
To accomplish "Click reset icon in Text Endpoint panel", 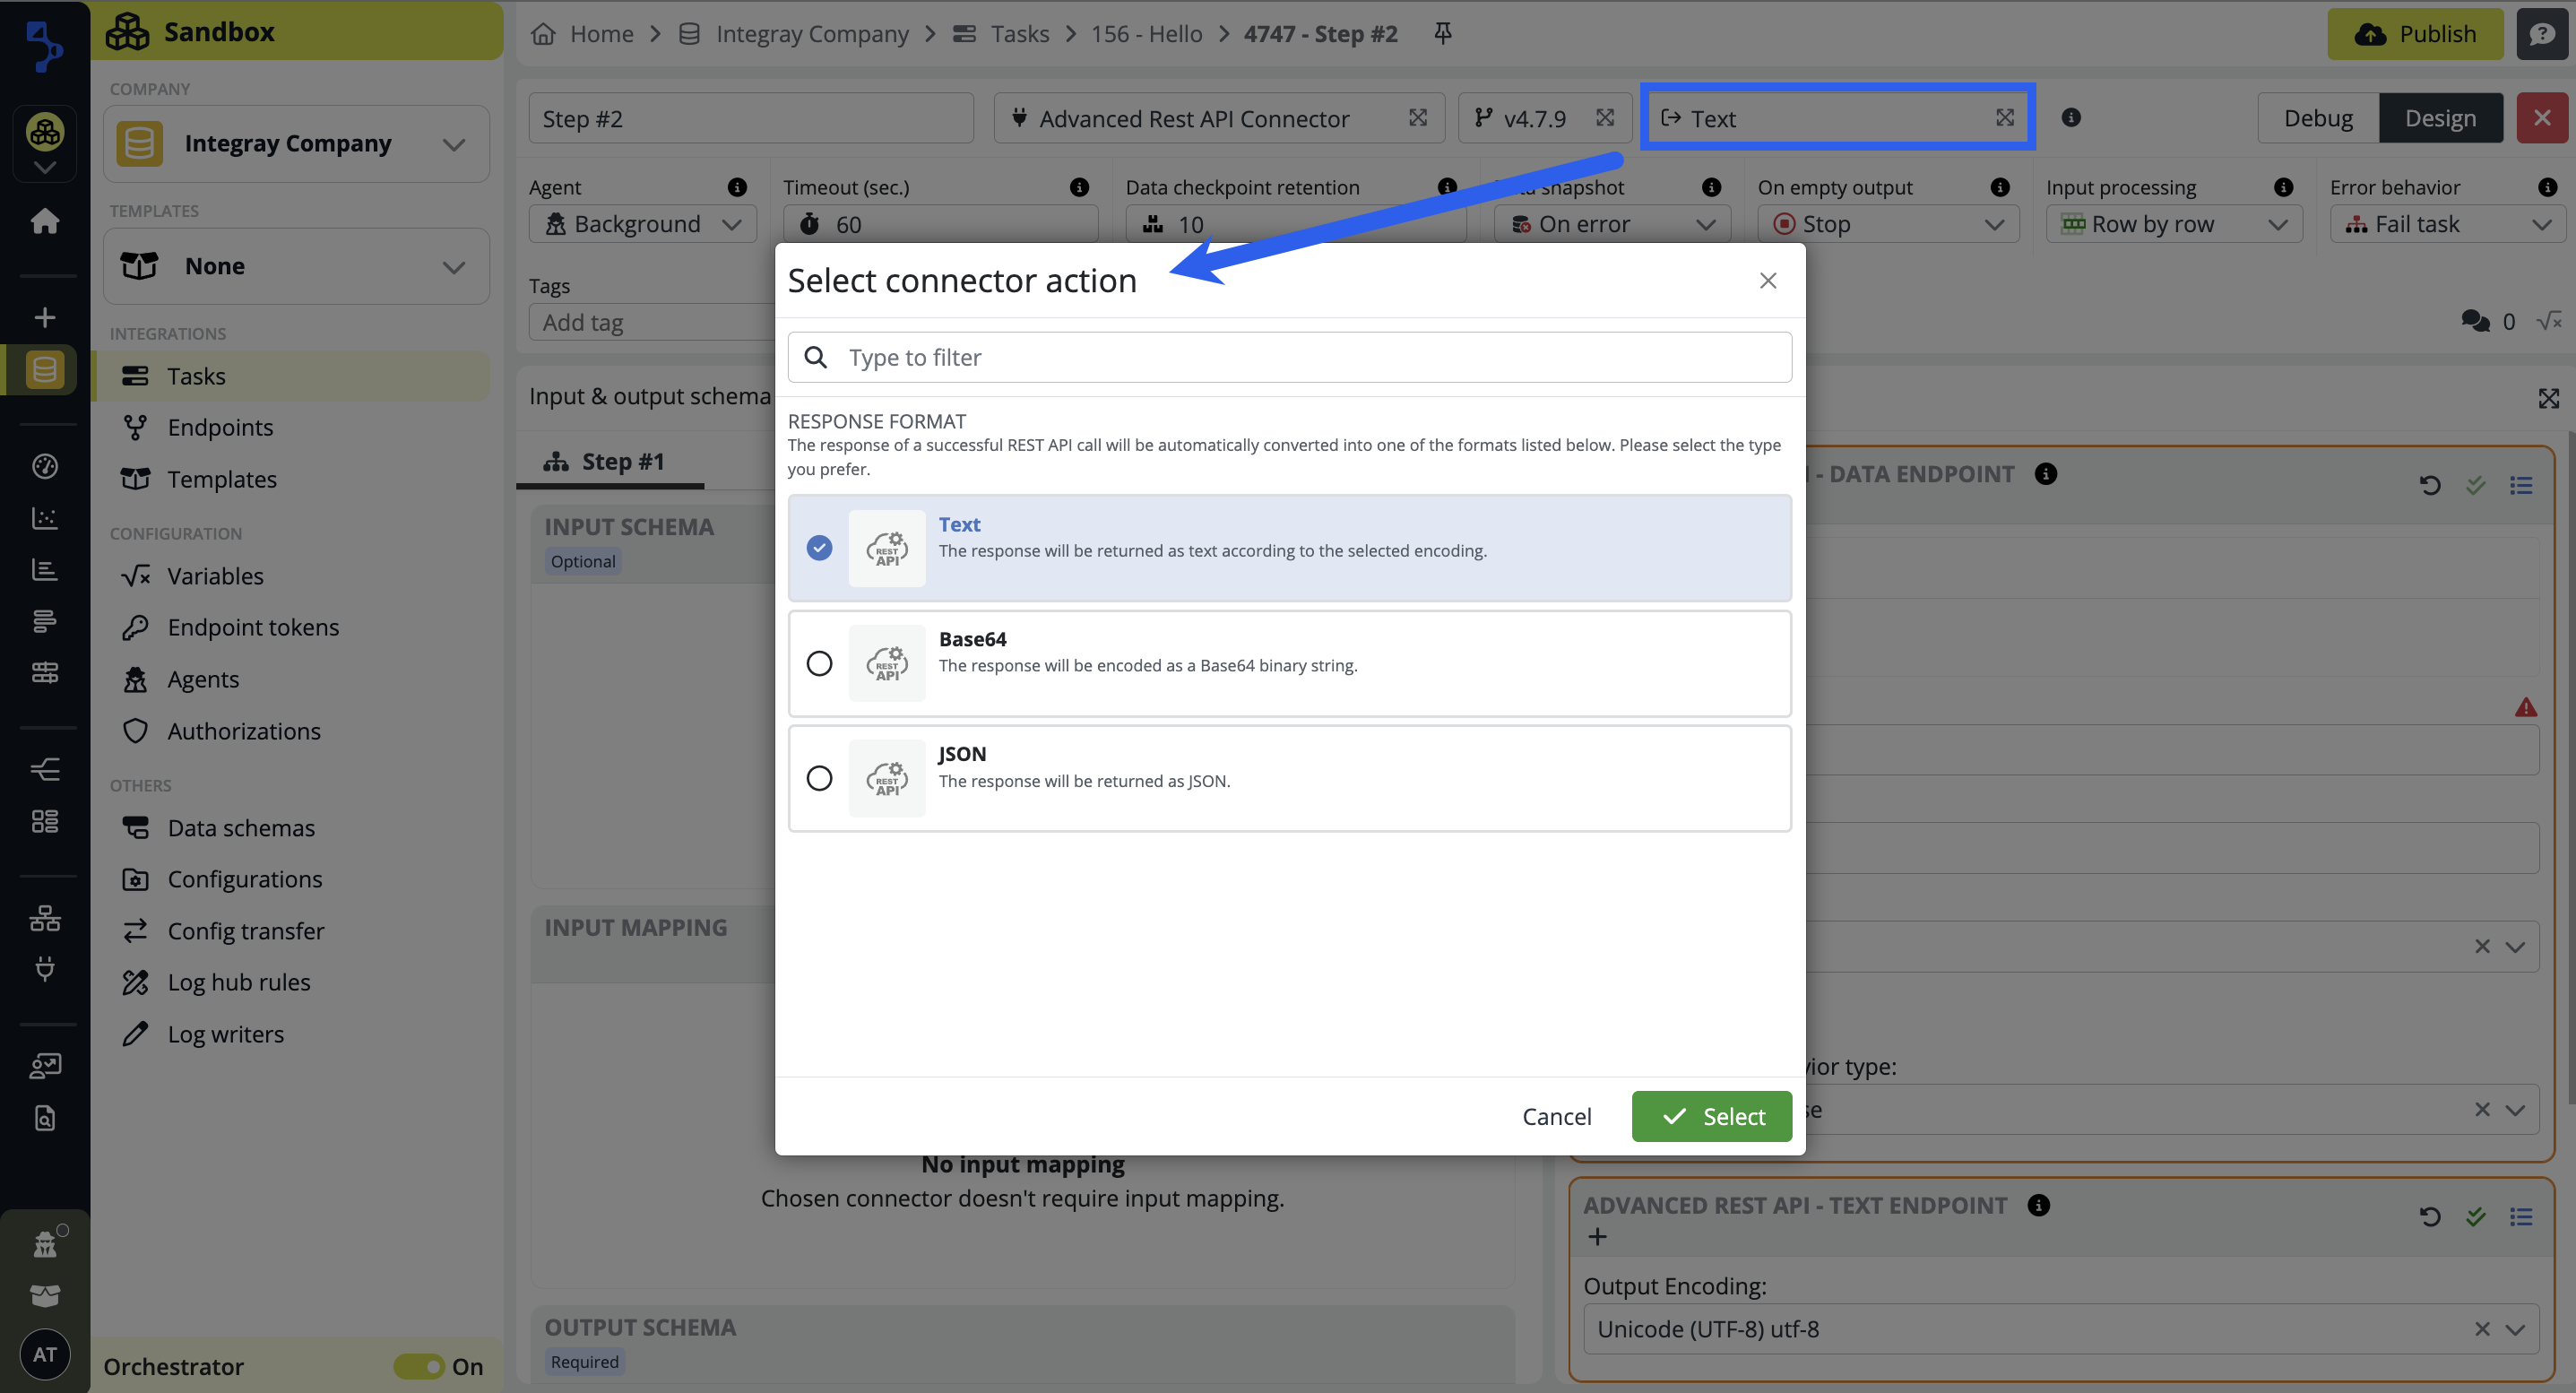I will [x=2430, y=1217].
